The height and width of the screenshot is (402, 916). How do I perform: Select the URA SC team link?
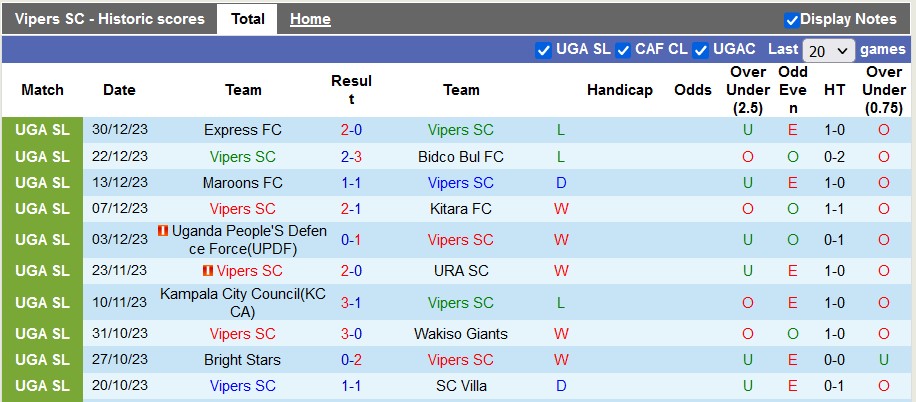(461, 271)
